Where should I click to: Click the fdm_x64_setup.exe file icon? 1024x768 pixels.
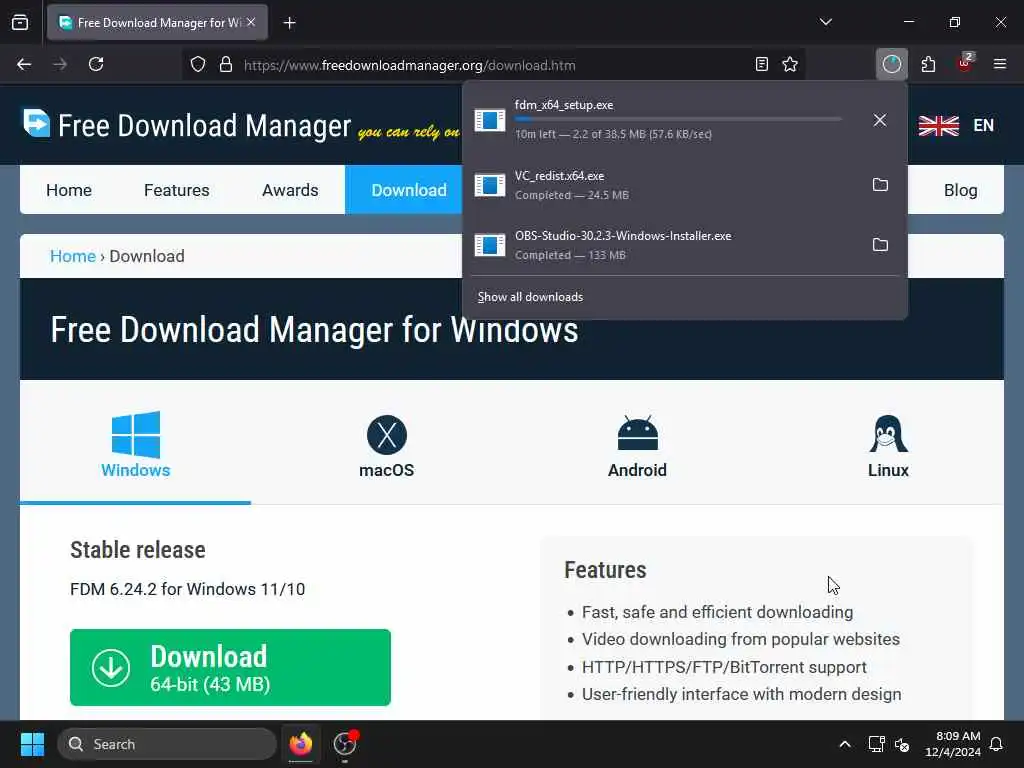click(490, 120)
